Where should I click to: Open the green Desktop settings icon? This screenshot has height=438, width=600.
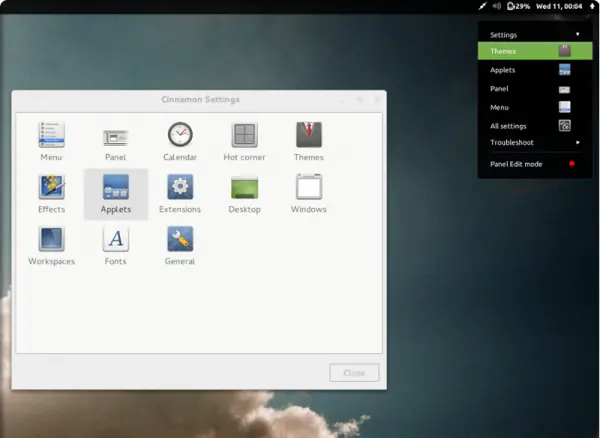pyautogui.click(x=245, y=187)
